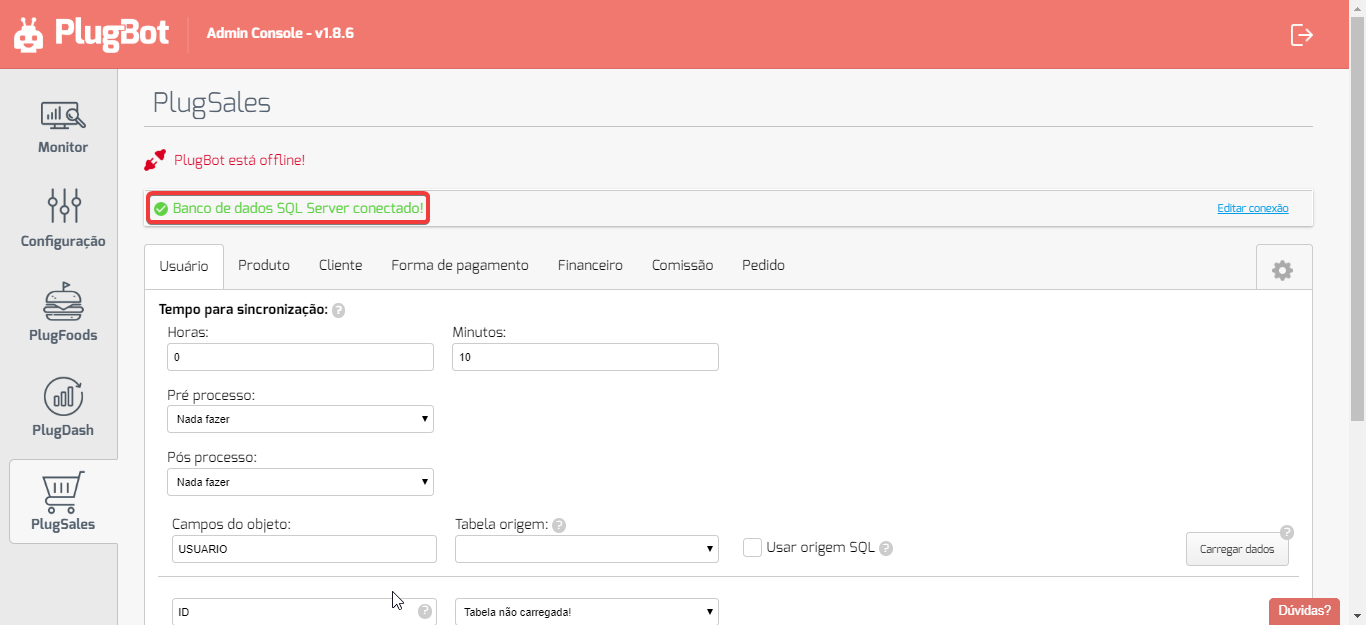Switch to the Financeiro tab
This screenshot has width=1366, height=625.
pyautogui.click(x=590, y=265)
